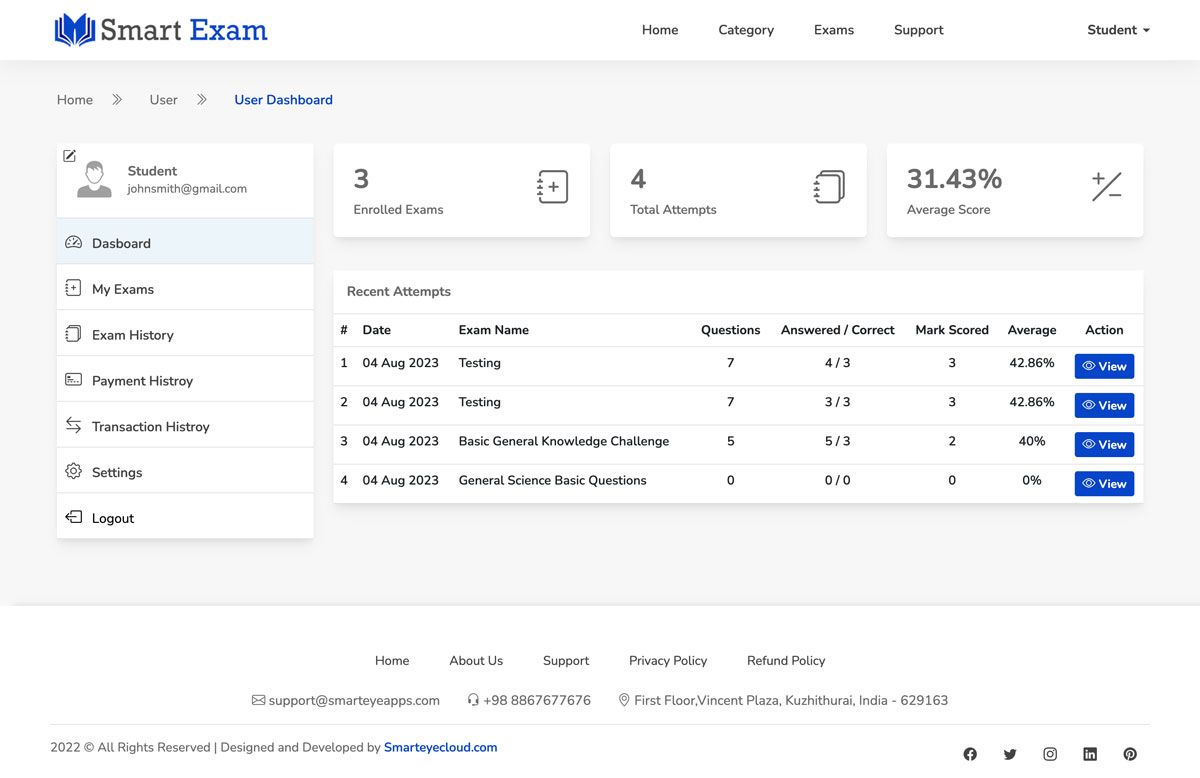The height and width of the screenshot is (778, 1200).
Task: Go to Exams in top navigation
Action: pyautogui.click(x=833, y=30)
